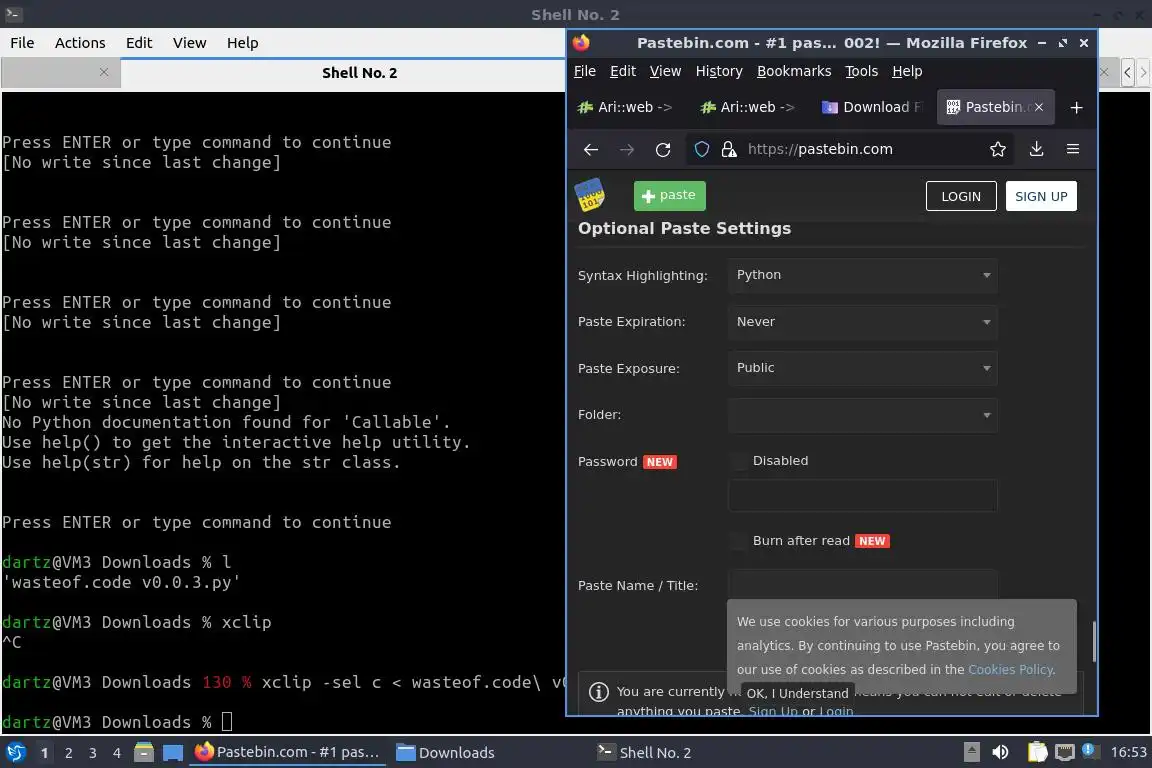This screenshot has width=1152, height=768.
Task: Click the password input field
Action: click(x=863, y=496)
